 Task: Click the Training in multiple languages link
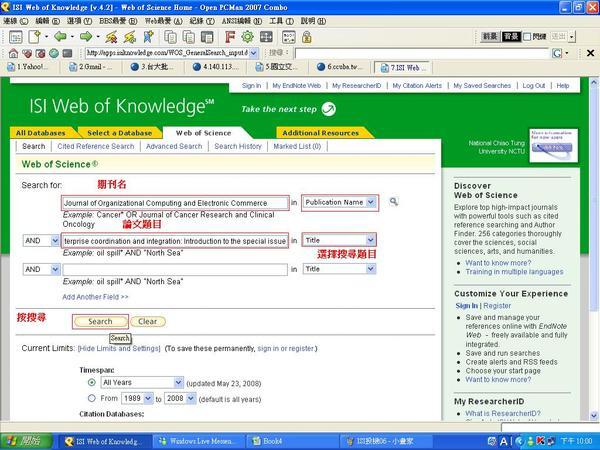point(514,272)
